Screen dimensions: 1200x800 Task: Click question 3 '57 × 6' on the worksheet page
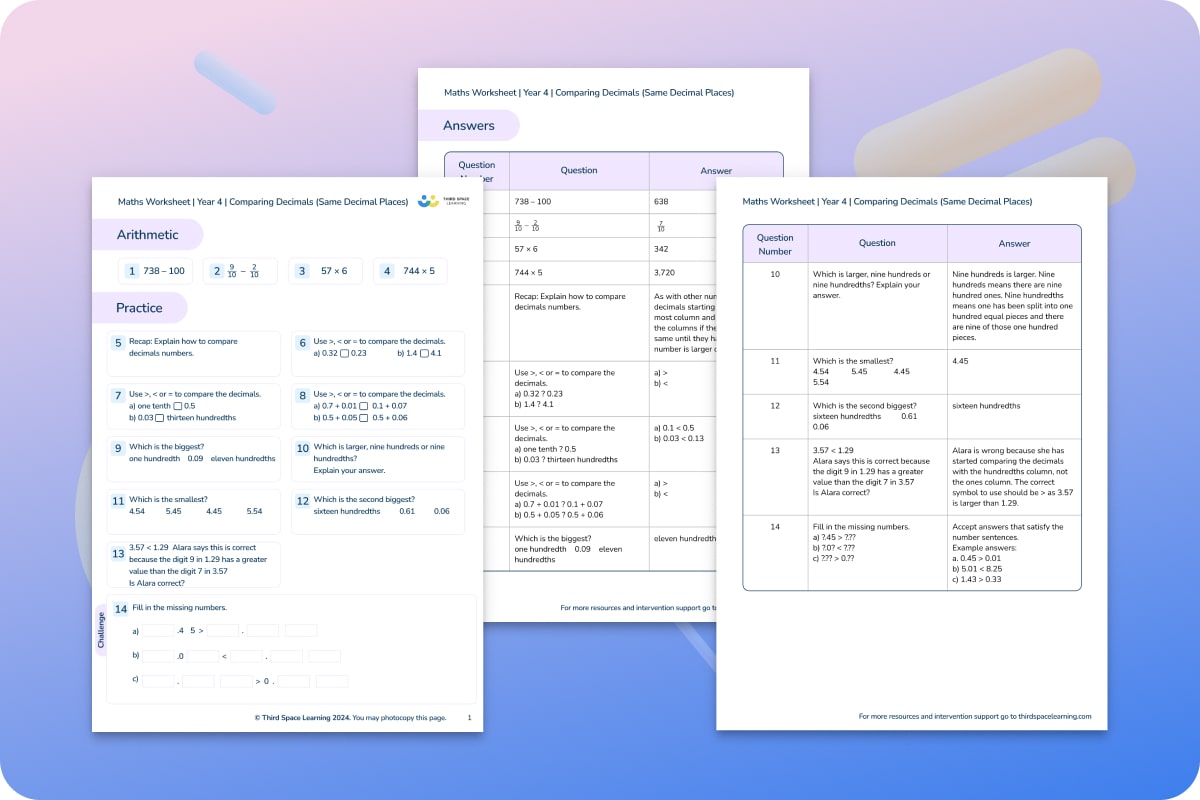327,271
